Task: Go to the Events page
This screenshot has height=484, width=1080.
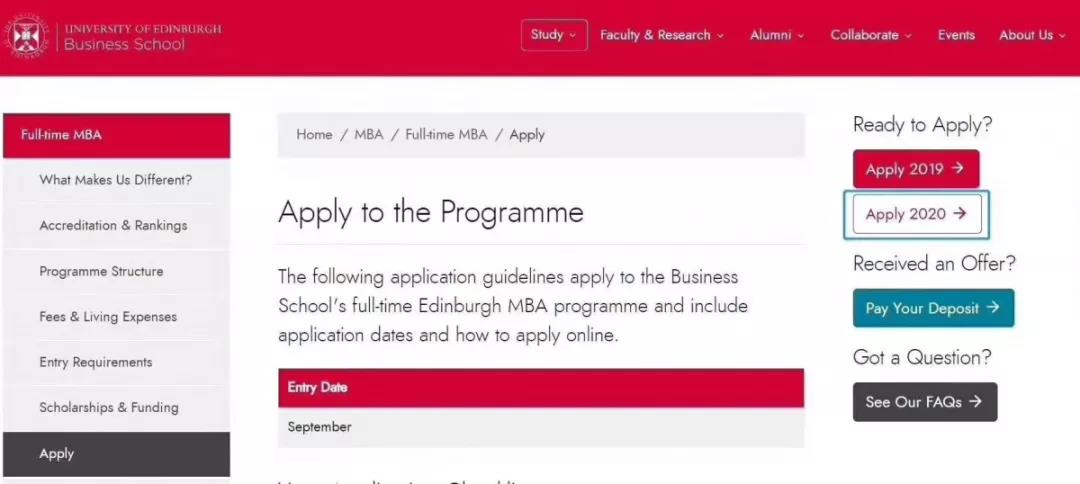Action: [956, 35]
